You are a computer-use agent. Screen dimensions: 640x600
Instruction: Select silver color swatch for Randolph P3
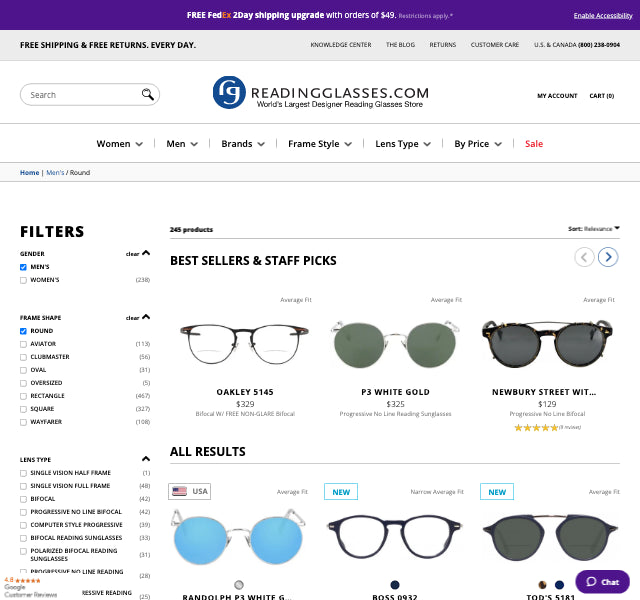[x=239, y=585]
